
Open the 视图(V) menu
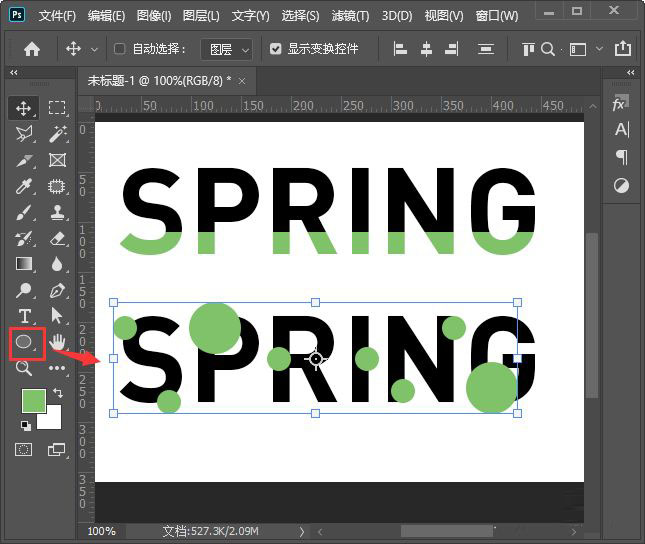(444, 16)
